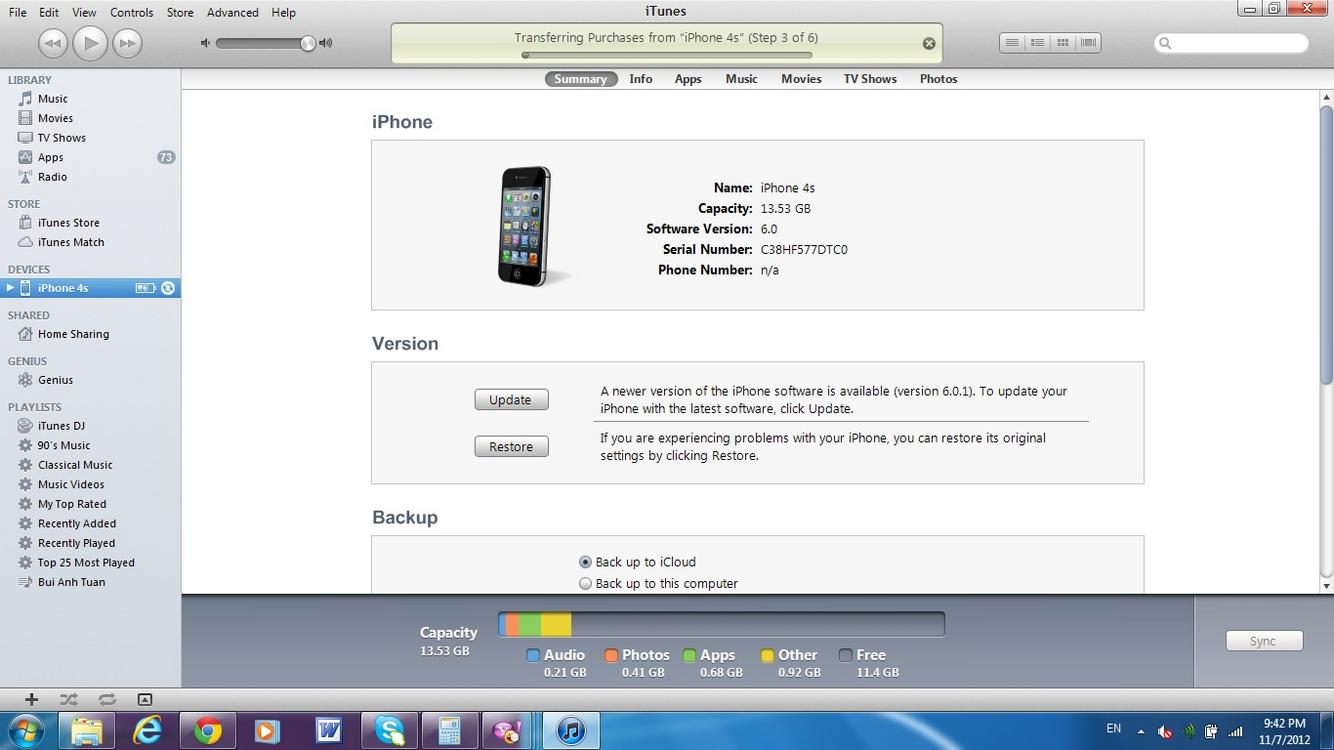The width and height of the screenshot is (1334, 750).
Task: Click the Play button
Action: 90,43
